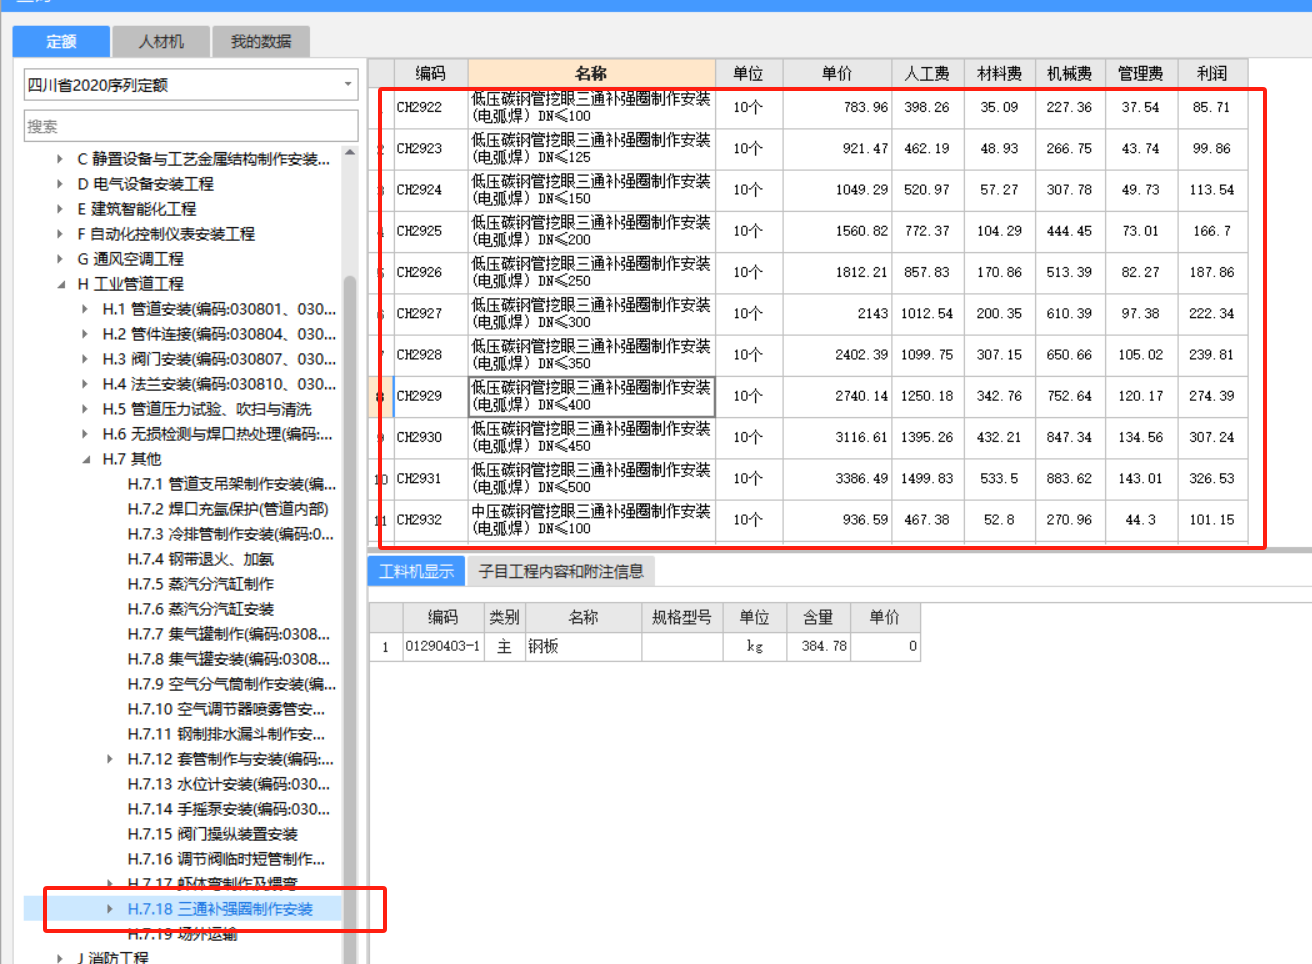Screen dimensions: 1312x964
Task: Select tree item H.7.1 管道支吊架制作安装
Action: coord(232,484)
